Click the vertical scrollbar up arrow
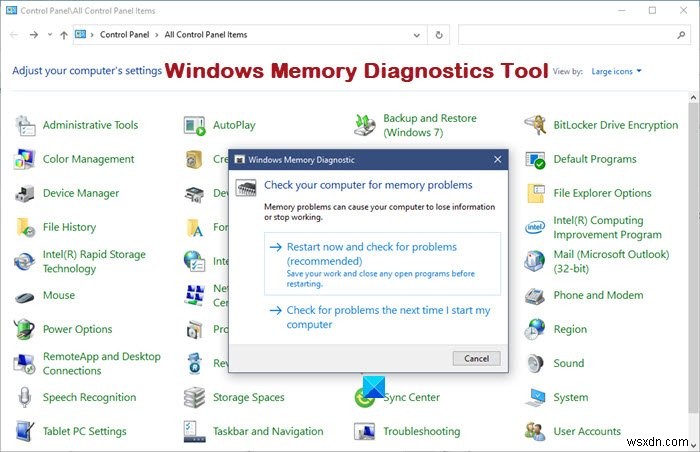 coord(693,97)
